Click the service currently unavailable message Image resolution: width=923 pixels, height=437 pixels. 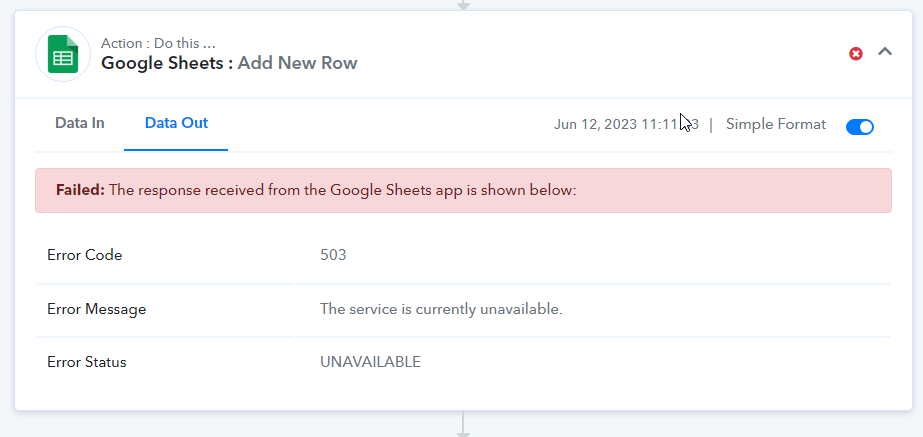[441, 309]
